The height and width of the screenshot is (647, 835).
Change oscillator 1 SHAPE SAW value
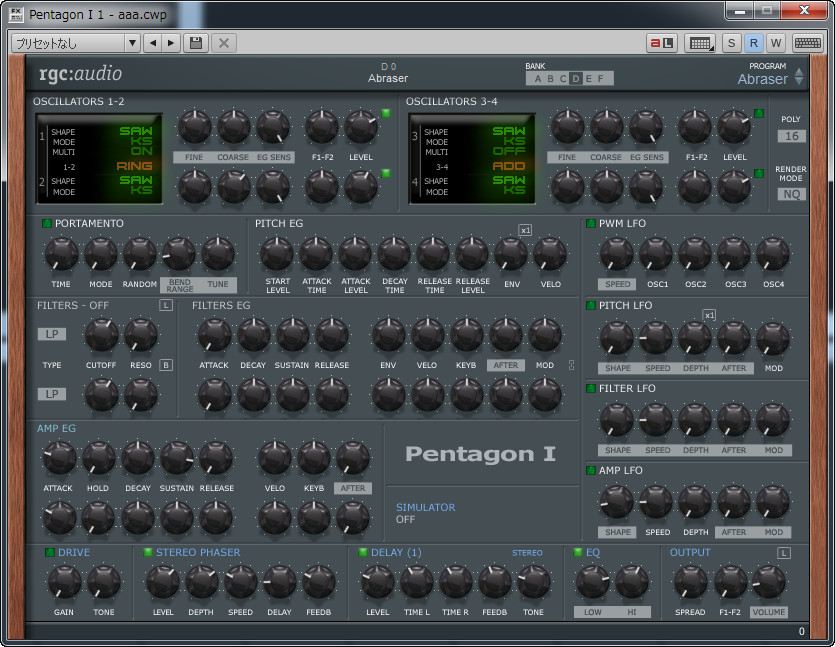click(136, 131)
